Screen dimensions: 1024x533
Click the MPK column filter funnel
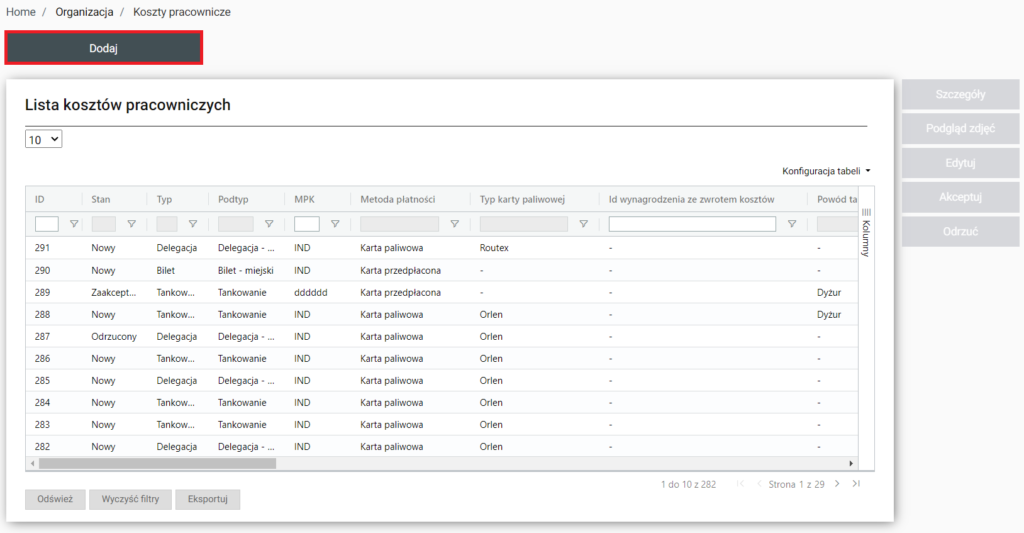335,224
